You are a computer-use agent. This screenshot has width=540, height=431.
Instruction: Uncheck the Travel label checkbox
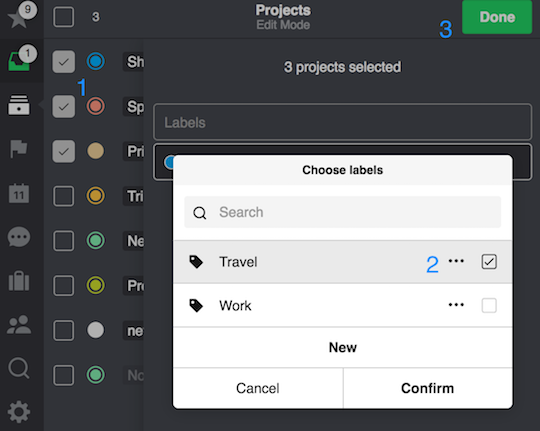[489, 262]
